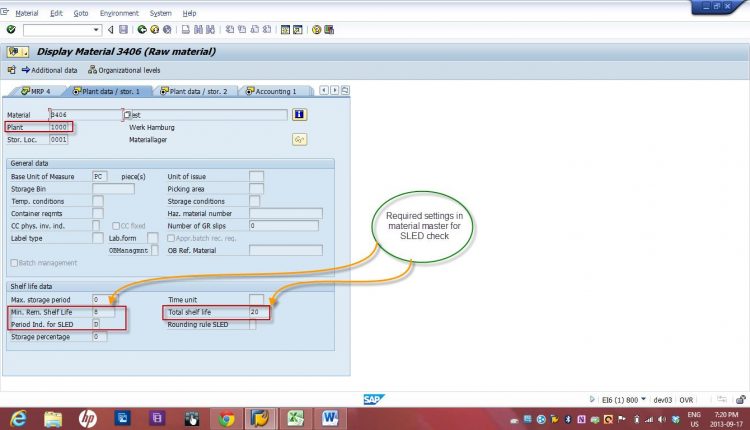The height and width of the screenshot is (430, 750).
Task: Open the tab list selector icon
Action: (x=345, y=90)
